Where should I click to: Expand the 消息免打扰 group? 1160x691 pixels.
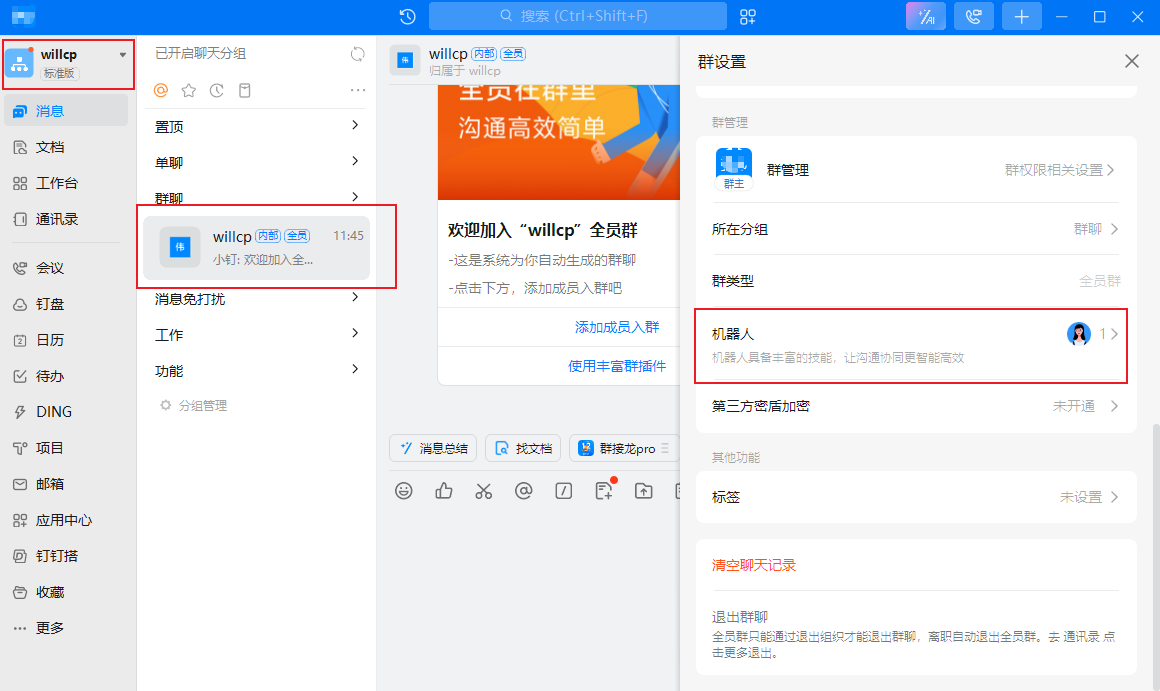click(x=257, y=299)
